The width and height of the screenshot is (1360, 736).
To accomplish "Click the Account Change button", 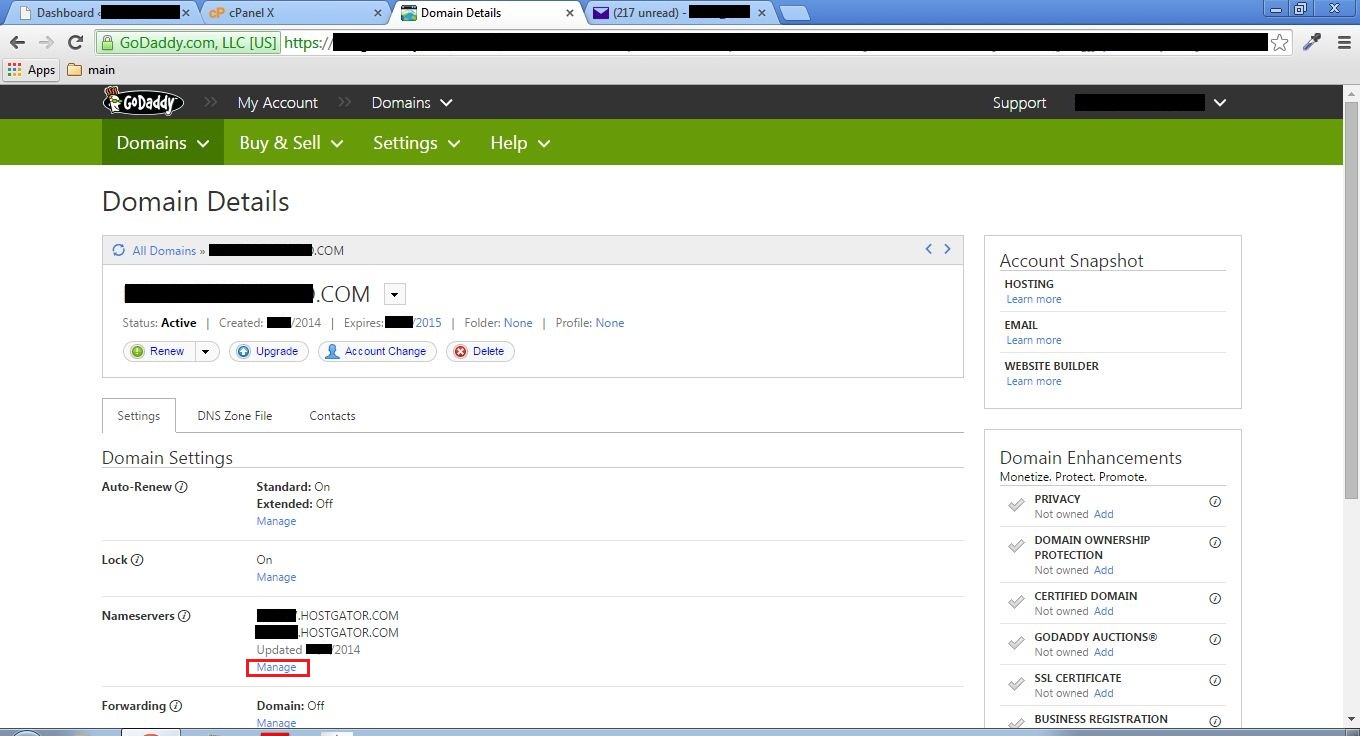I will pos(377,351).
